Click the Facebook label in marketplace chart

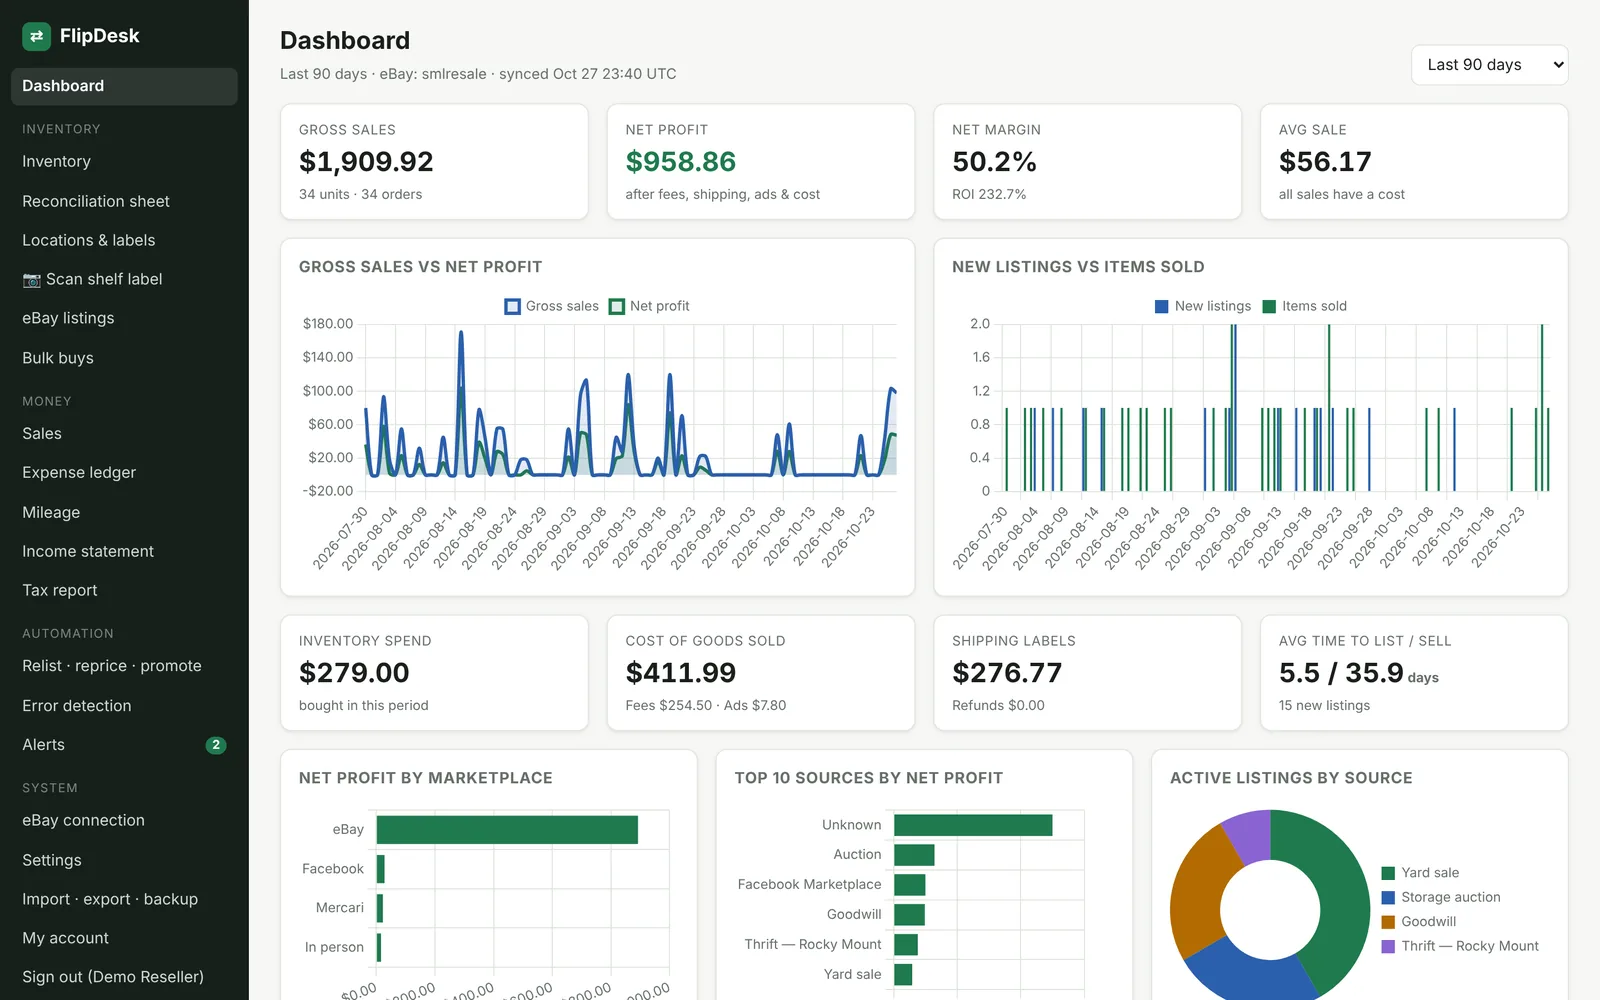click(x=333, y=869)
